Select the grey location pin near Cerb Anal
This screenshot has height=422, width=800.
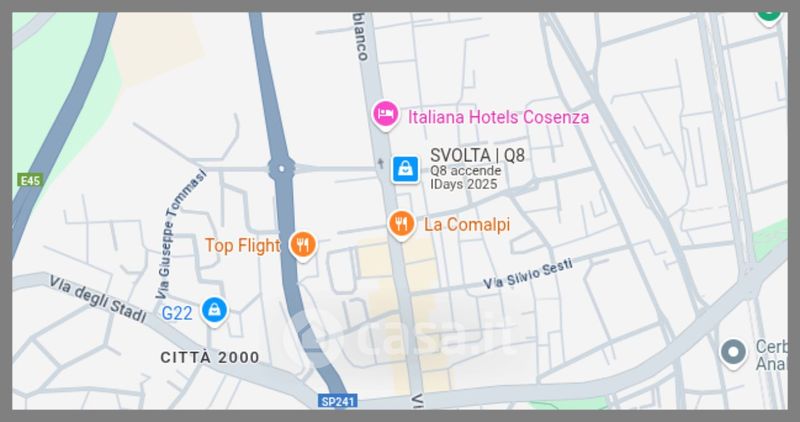click(733, 353)
